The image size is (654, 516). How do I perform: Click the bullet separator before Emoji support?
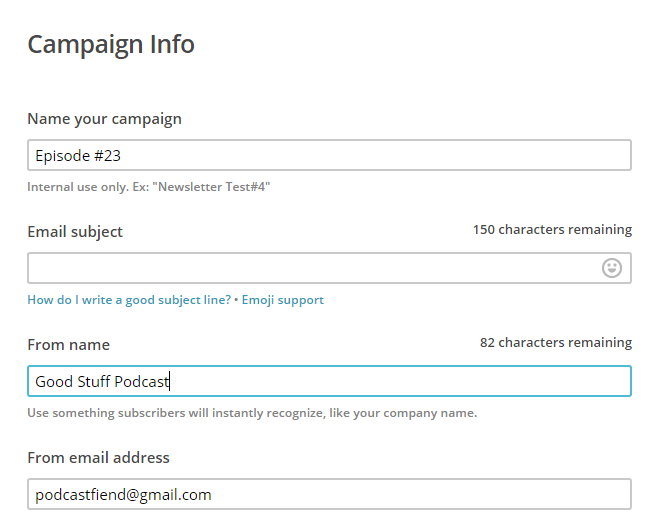tap(236, 300)
